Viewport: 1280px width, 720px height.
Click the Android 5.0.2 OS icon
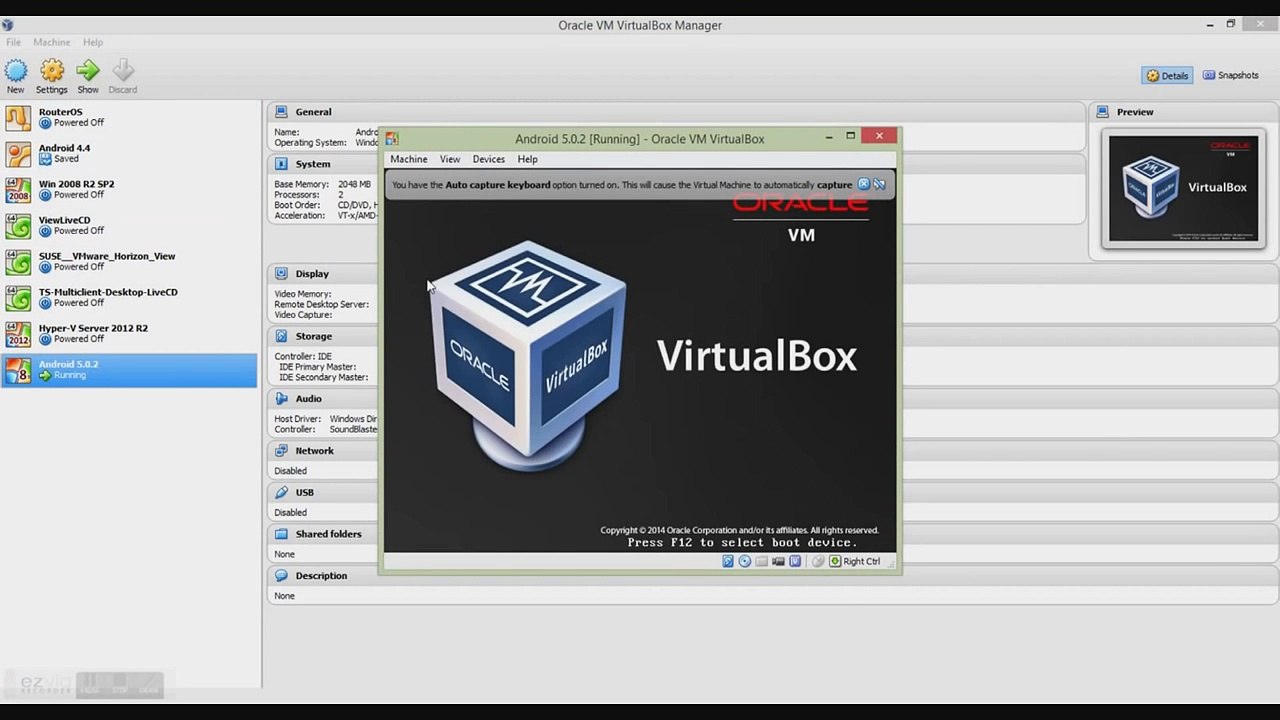[18, 370]
